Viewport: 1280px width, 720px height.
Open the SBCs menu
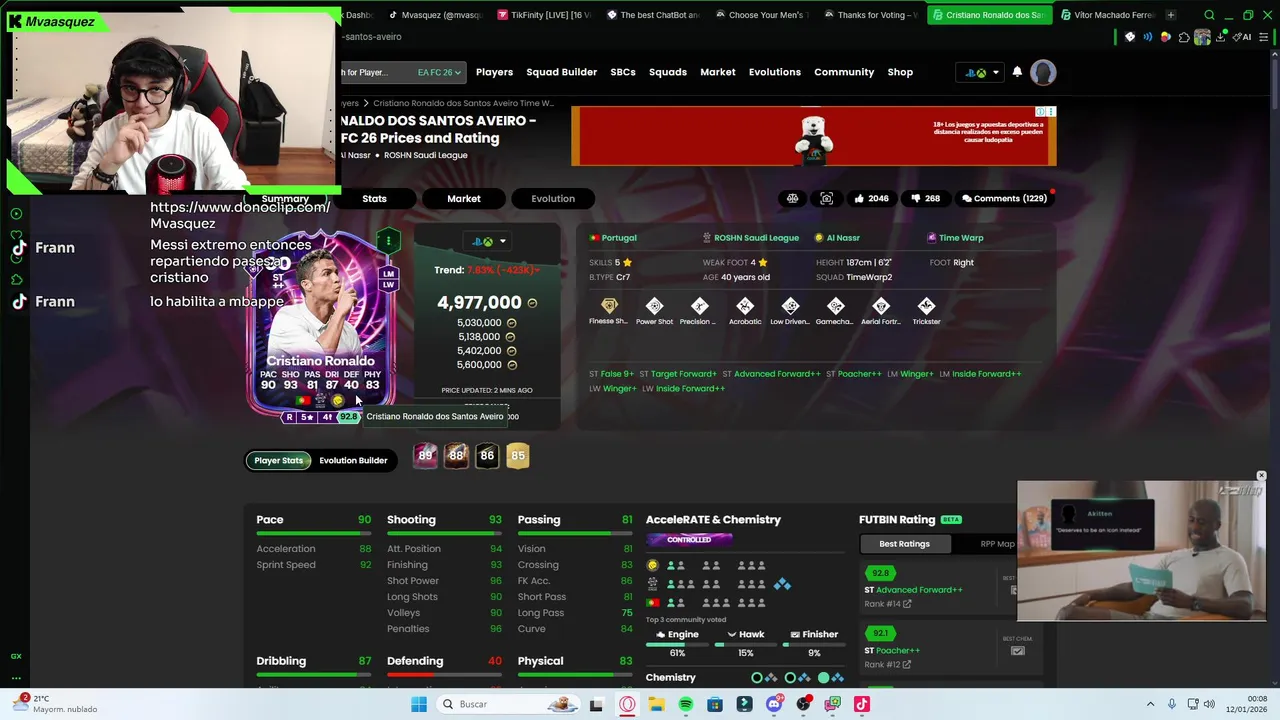point(623,72)
